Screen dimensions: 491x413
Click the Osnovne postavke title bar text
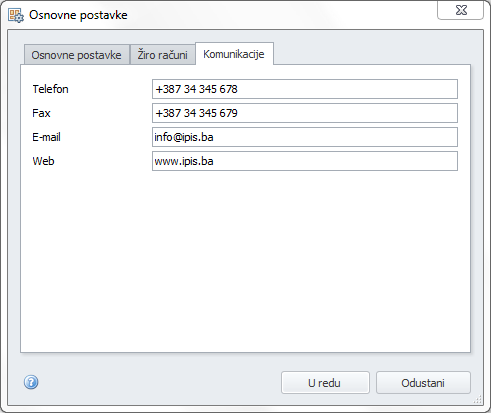[x=78, y=15]
